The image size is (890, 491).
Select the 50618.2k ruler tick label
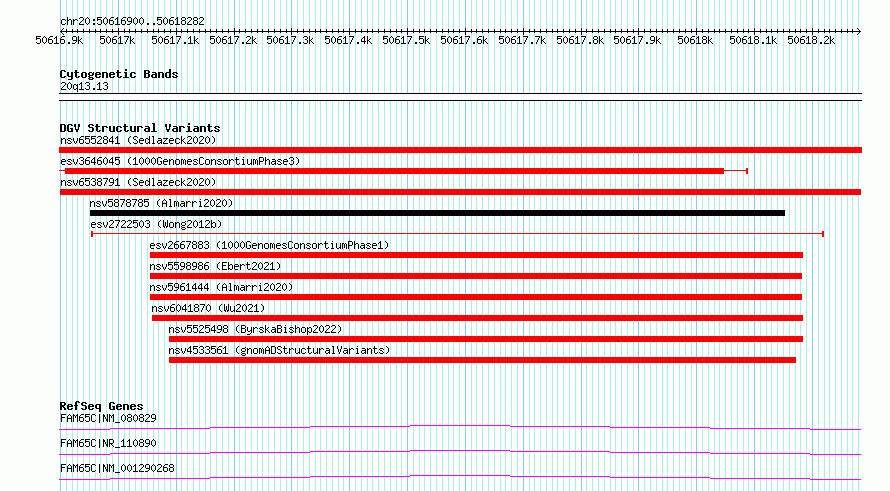[x=811, y=40]
